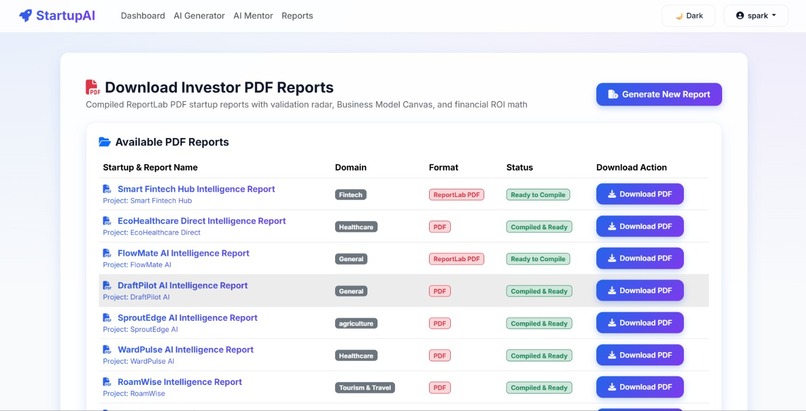The height and width of the screenshot is (411, 806).
Task: Click the blue folder icon beside Available PDF Reports
Action: point(104,142)
